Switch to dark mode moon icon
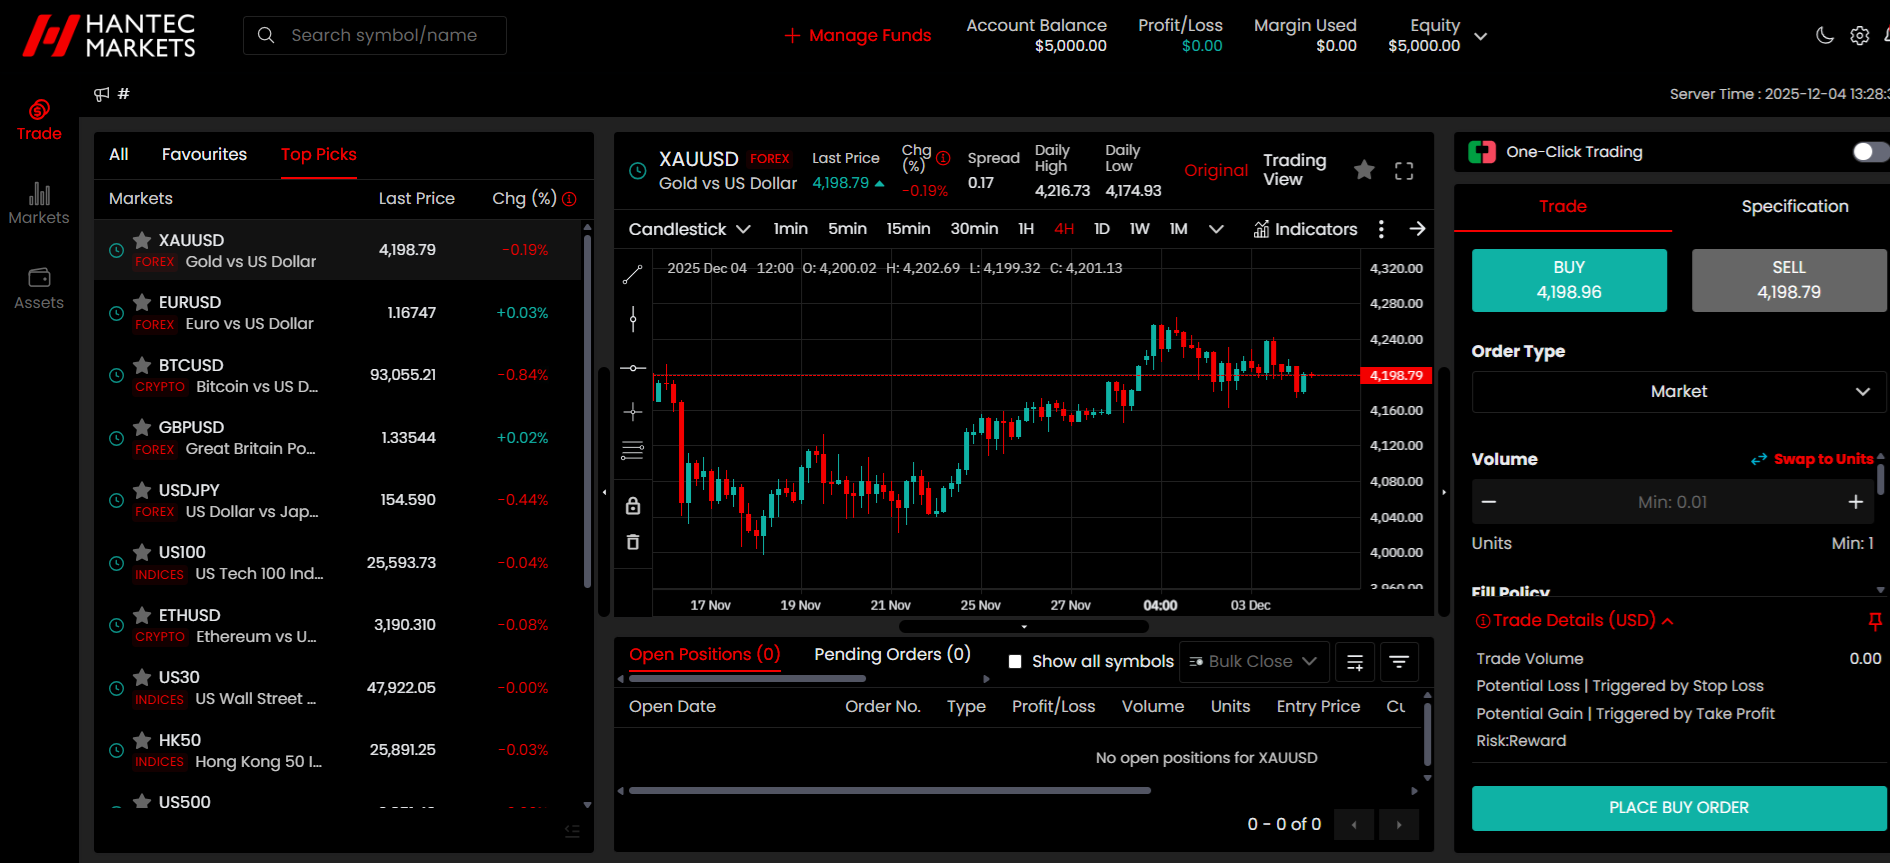1890x863 pixels. pyautogui.click(x=1825, y=36)
